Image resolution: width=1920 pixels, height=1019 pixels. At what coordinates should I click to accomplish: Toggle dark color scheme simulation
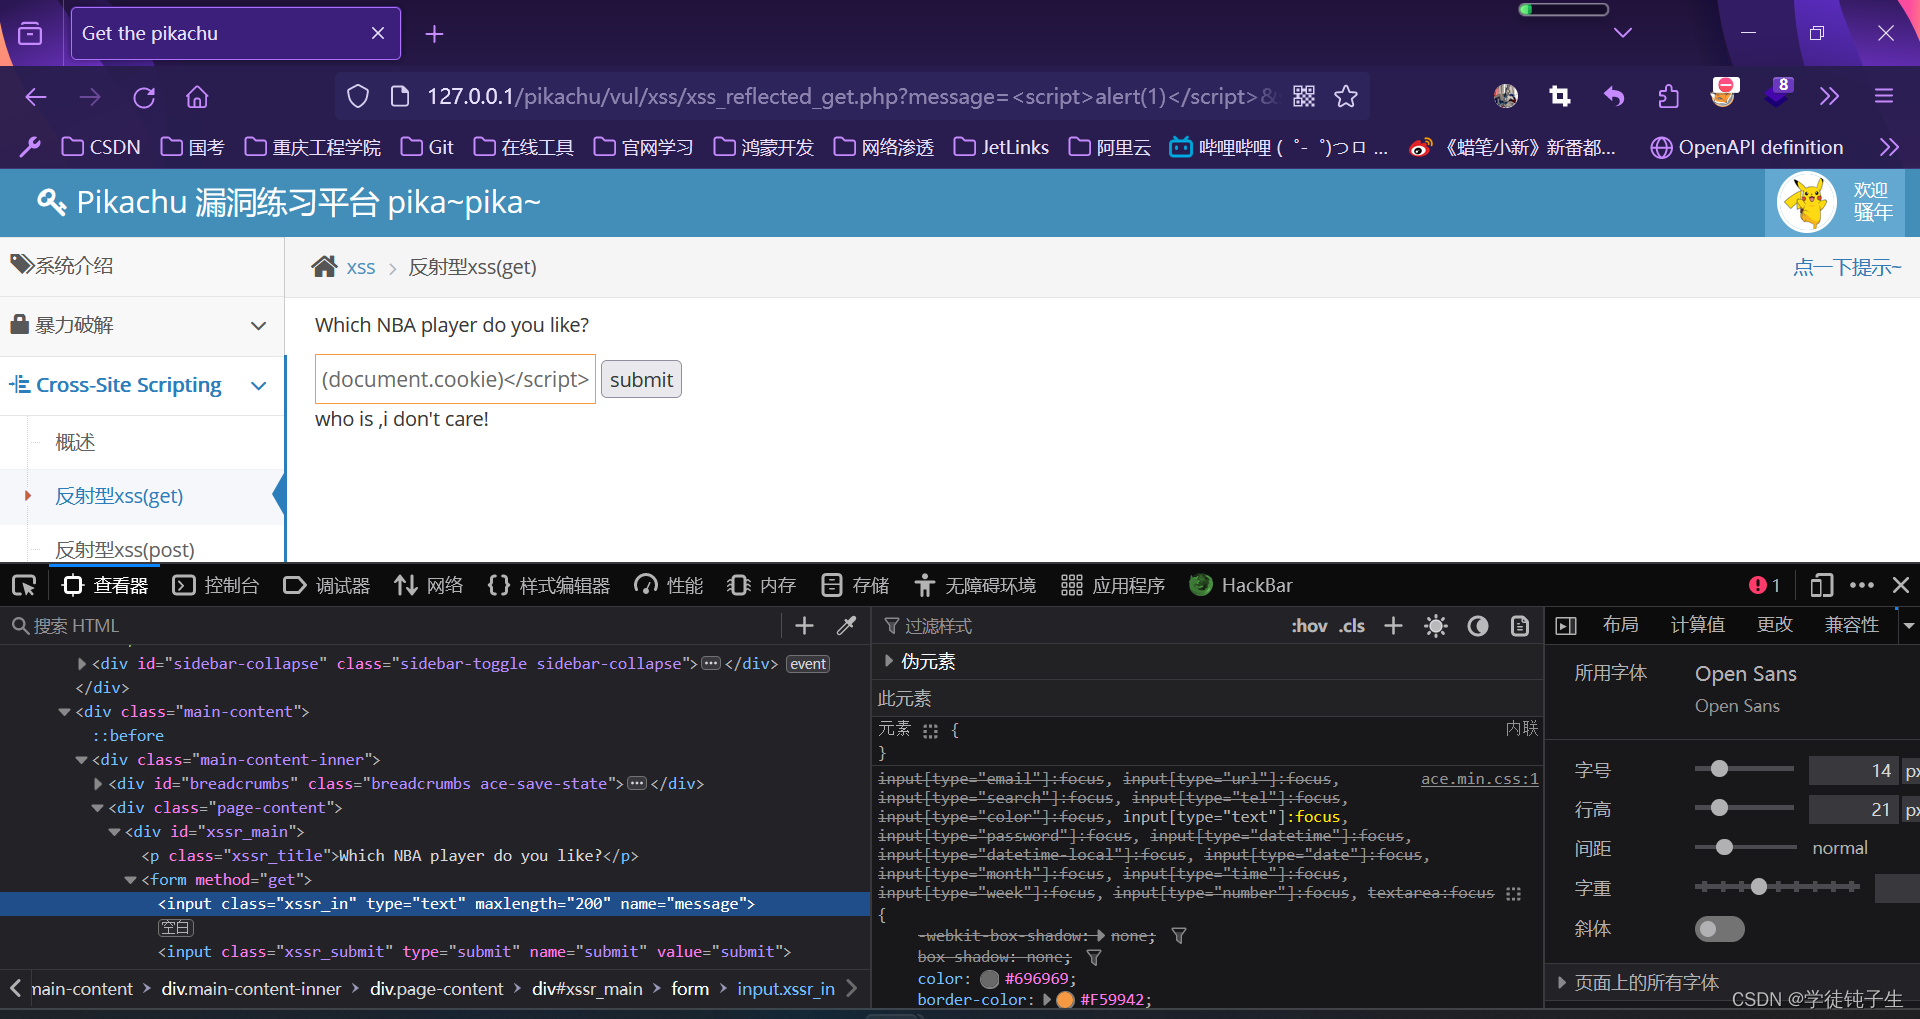1478,626
